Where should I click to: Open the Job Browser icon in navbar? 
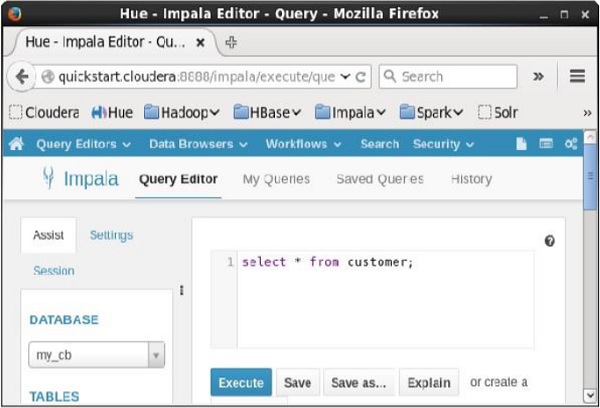(546, 144)
